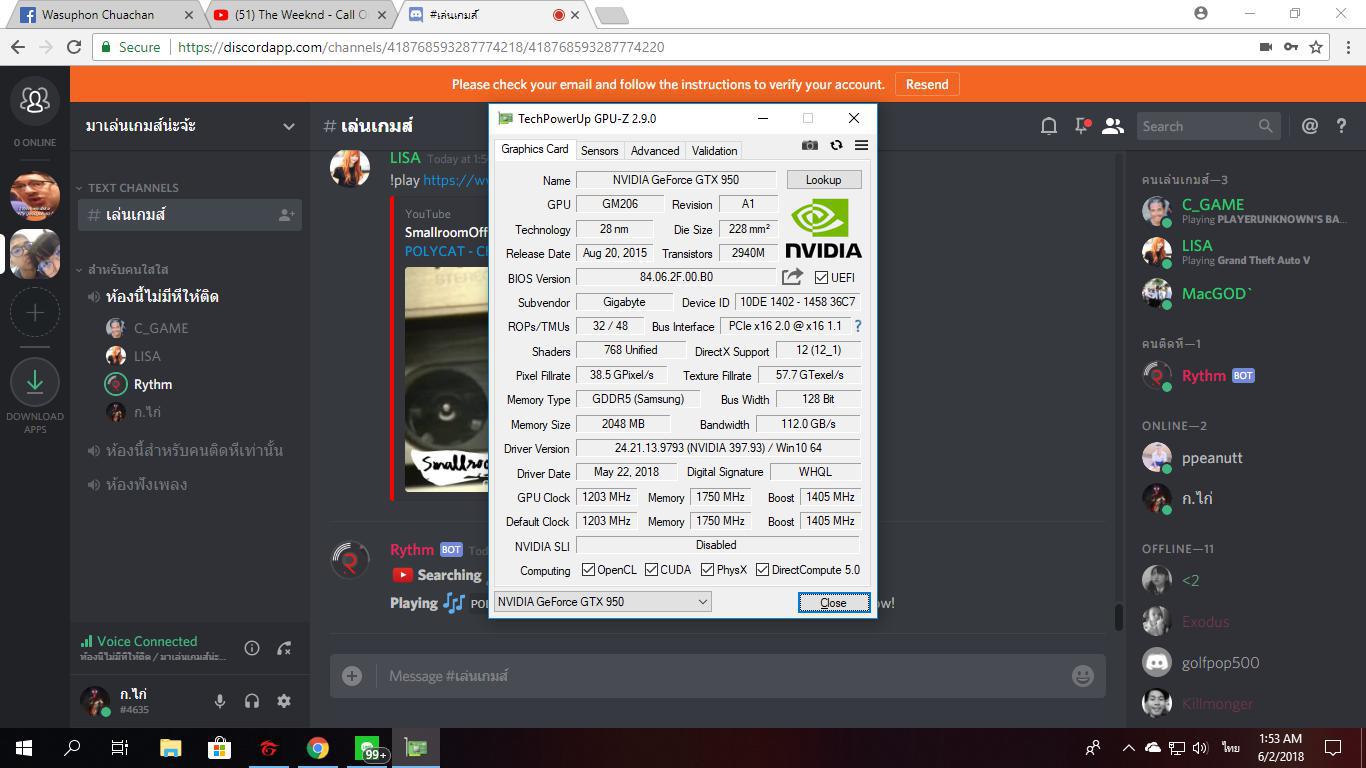Switch to The Weeknd YouTube tab
This screenshot has width=1366, height=768.
[302, 15]
